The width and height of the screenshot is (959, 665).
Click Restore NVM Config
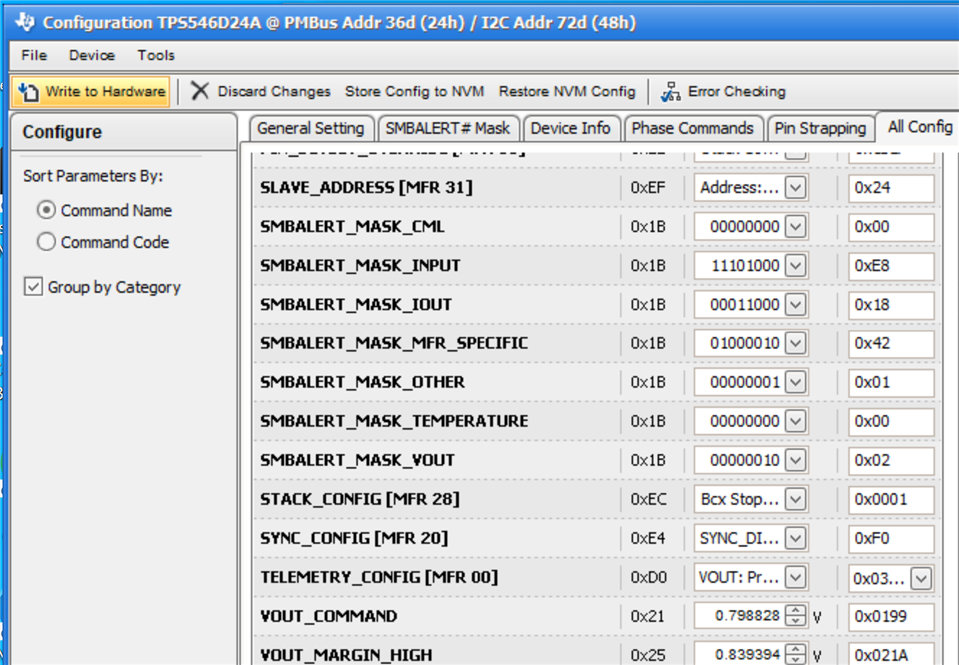coord(567,91)
